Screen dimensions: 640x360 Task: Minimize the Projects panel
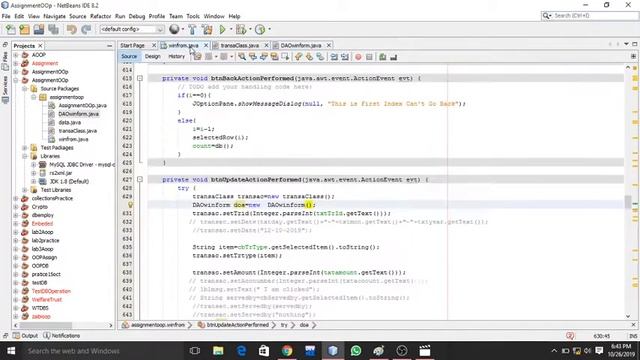(109, 46)
